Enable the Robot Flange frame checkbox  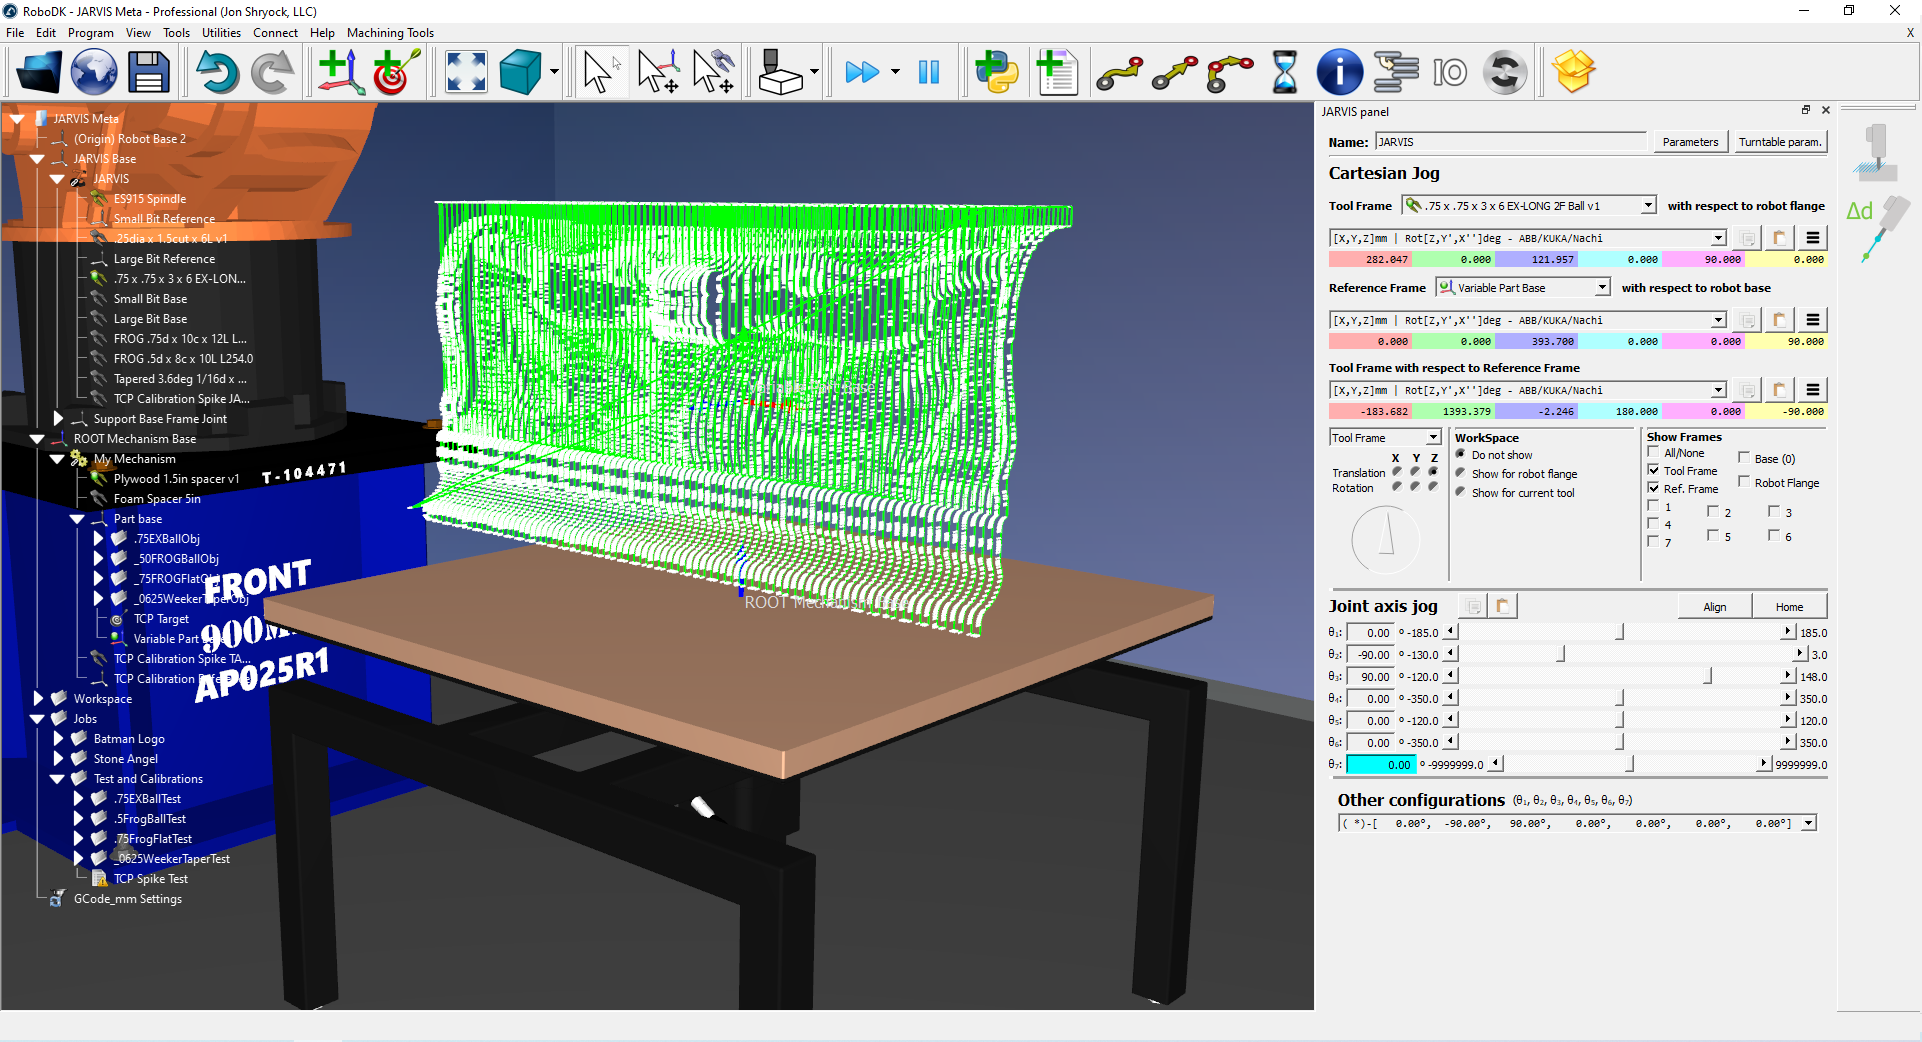(x=1744, y=482)
